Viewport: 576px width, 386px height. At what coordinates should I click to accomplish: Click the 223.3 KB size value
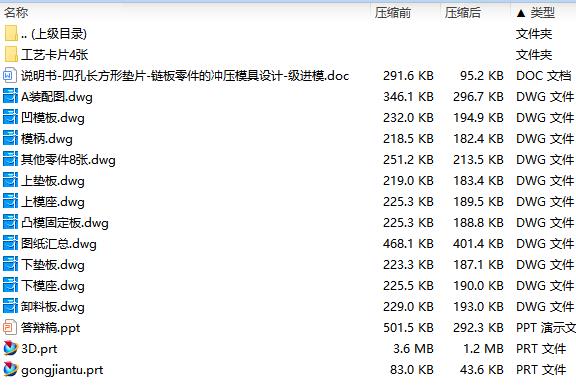(408, 264)
